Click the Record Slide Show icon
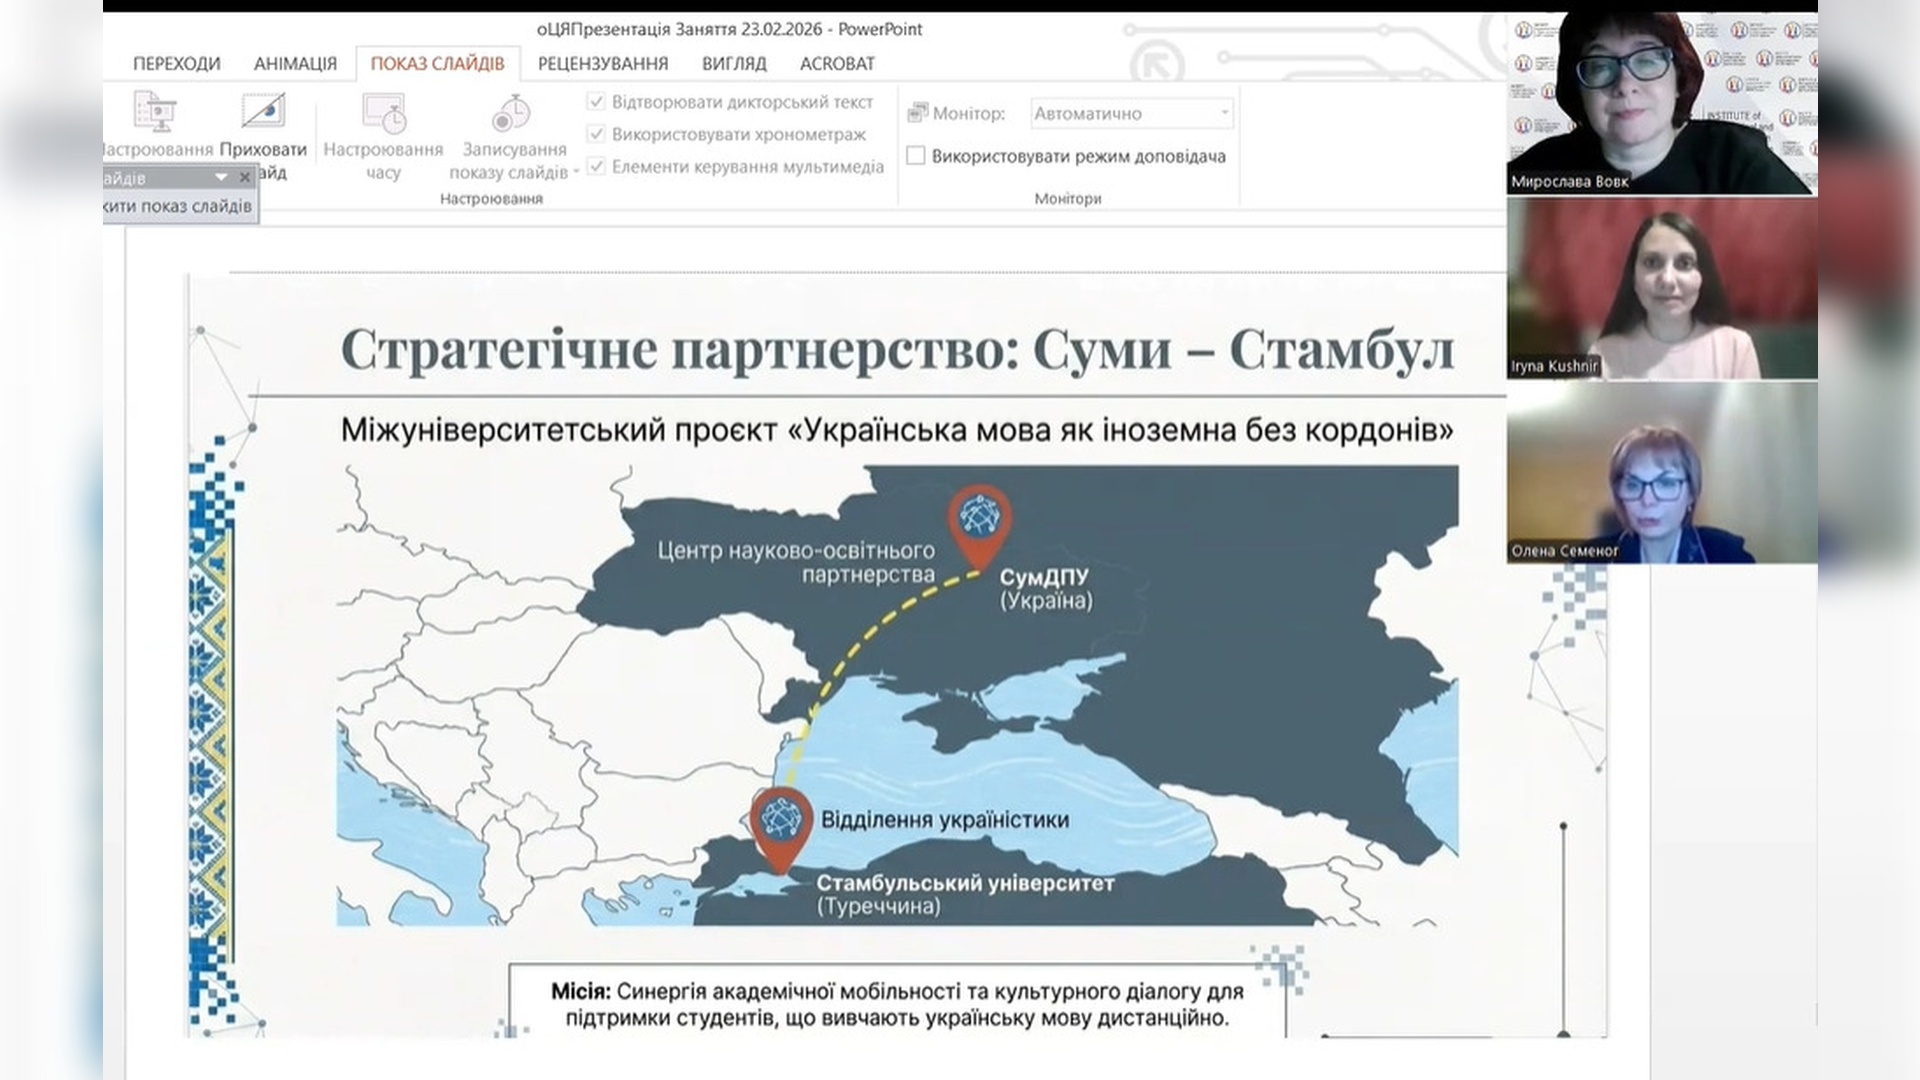Viewport: 1920px width, 1080px height. 512,113
